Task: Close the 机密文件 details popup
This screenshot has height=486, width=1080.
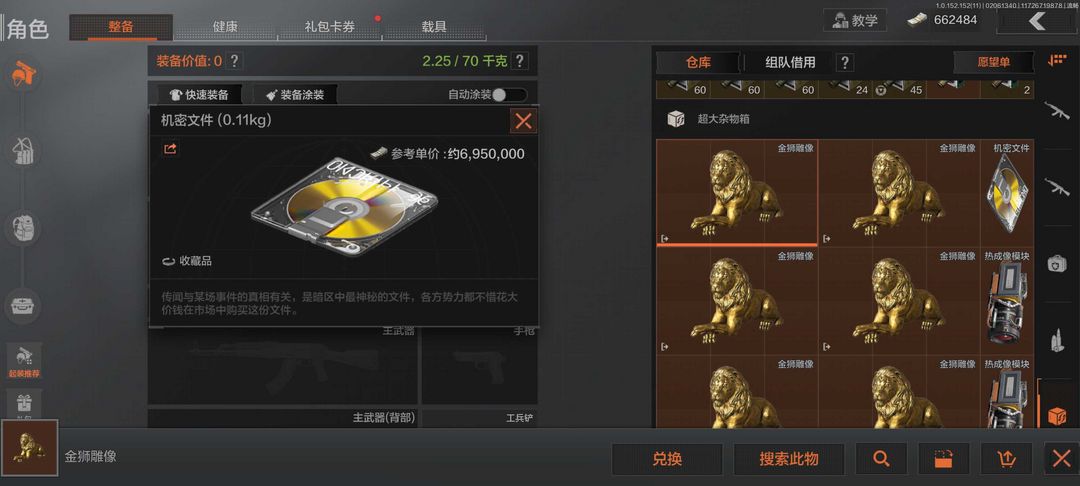Action: click(x=523, y=121)
